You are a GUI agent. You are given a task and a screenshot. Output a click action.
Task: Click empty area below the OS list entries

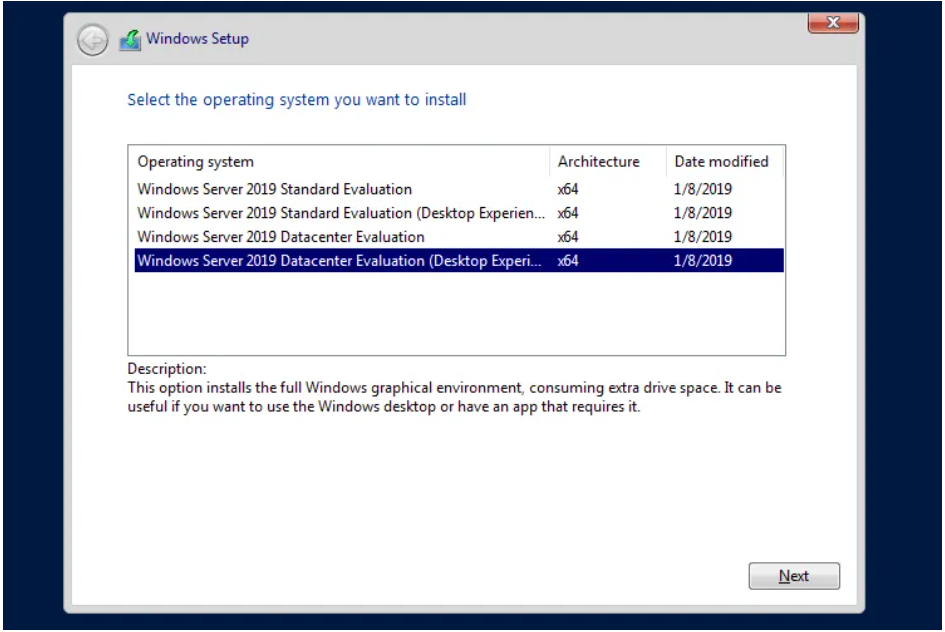click(x=456, y=313)
